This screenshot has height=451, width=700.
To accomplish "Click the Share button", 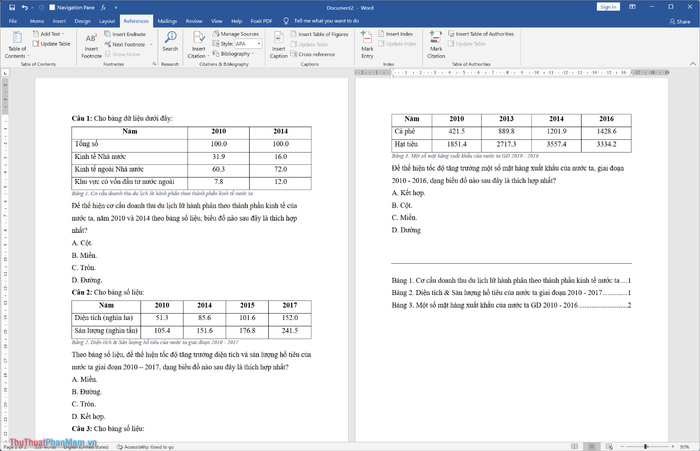I will point(681,20).
